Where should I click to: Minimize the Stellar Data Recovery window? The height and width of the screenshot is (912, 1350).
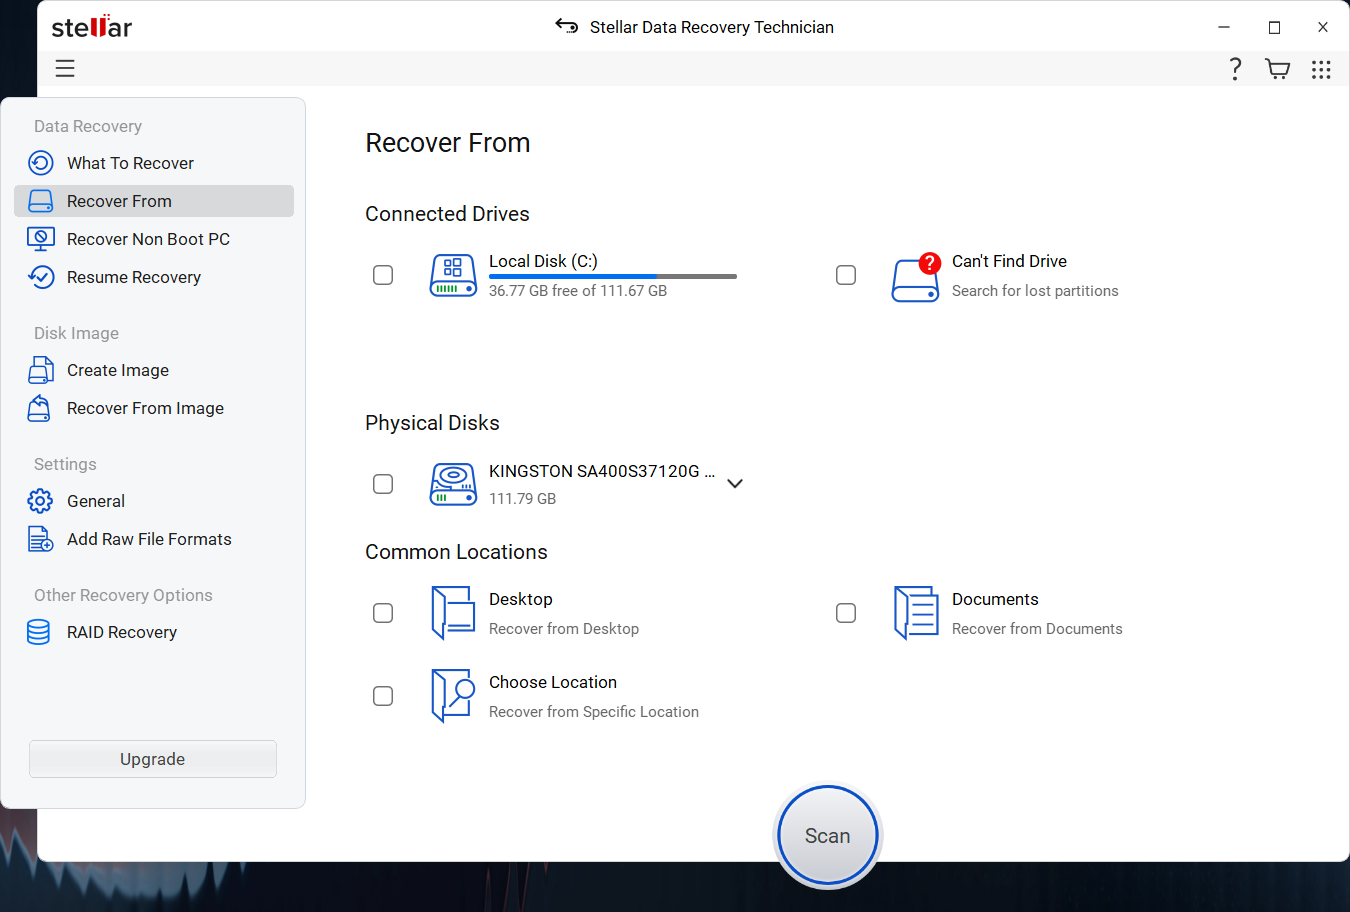click(1224, 27)
